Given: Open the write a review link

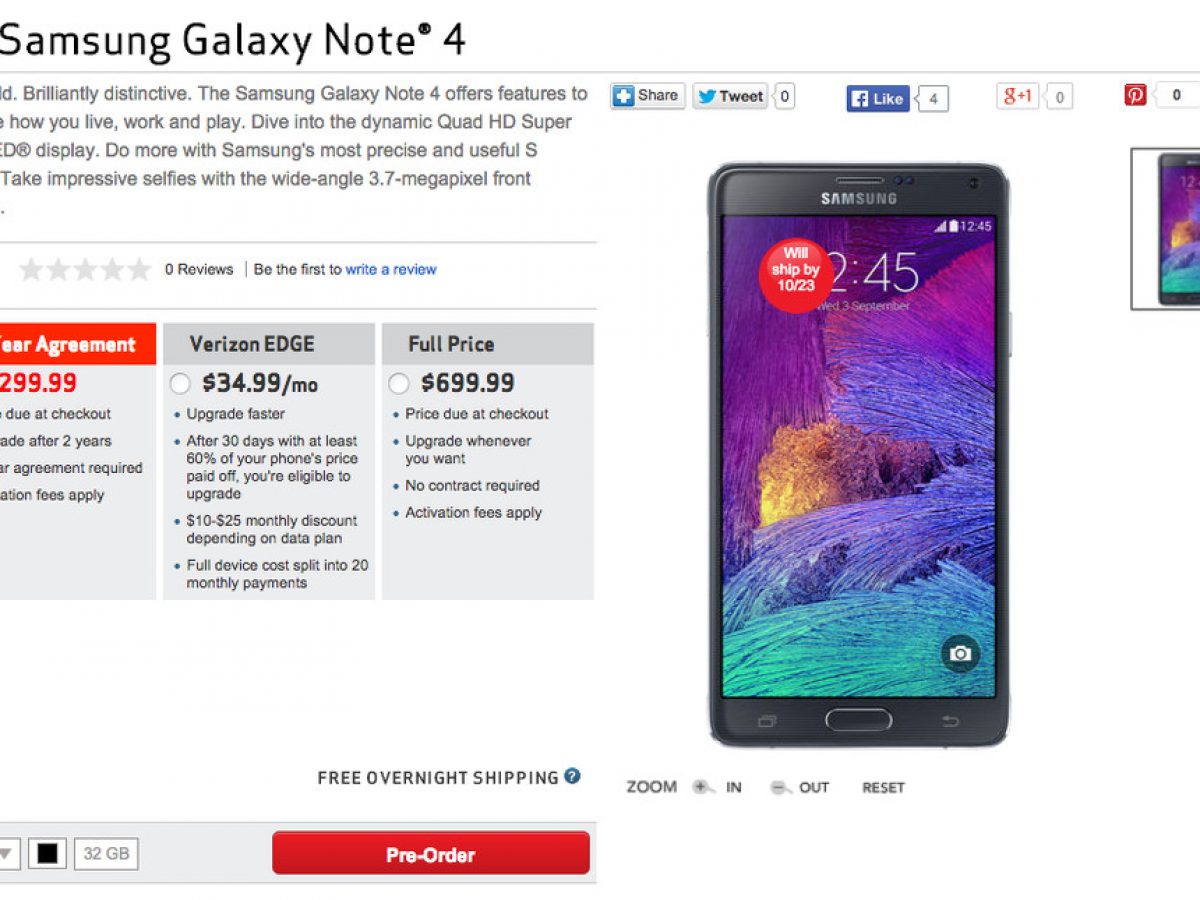Looking at the screenshot, I should click(x=391, y=269).
